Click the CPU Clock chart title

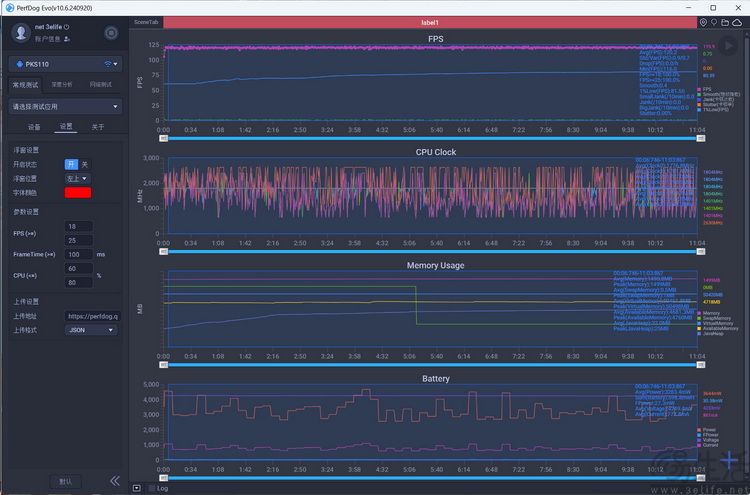point(435,152)
